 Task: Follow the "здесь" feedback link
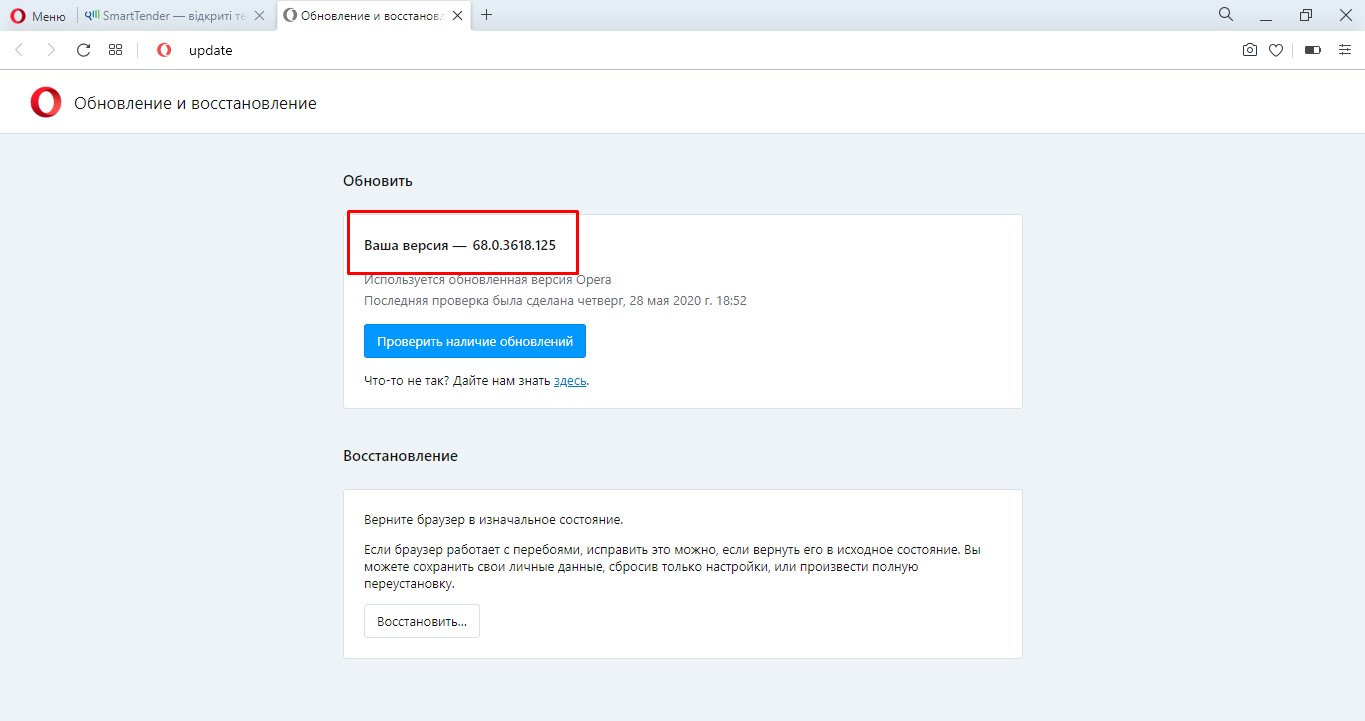click(570, 381)
